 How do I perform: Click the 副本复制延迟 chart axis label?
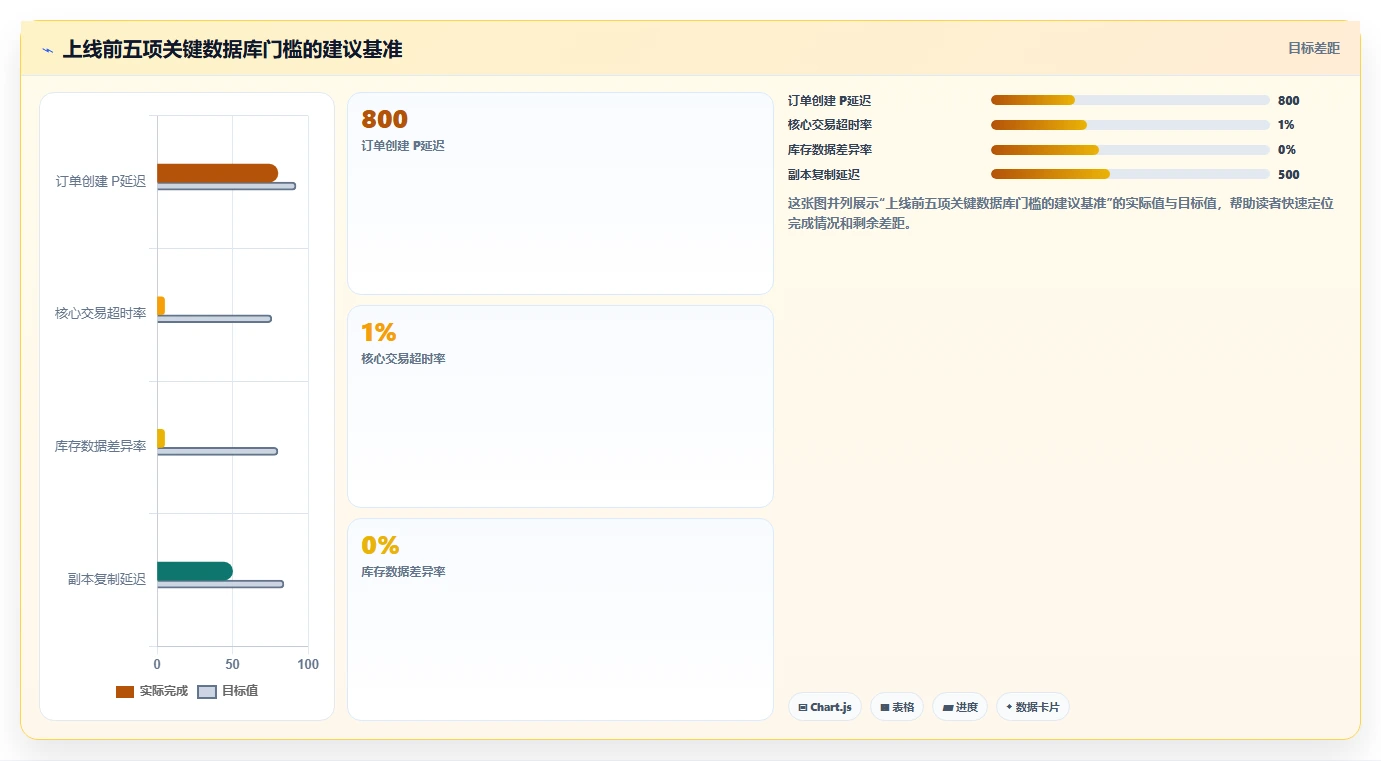[x=107, y=579]
